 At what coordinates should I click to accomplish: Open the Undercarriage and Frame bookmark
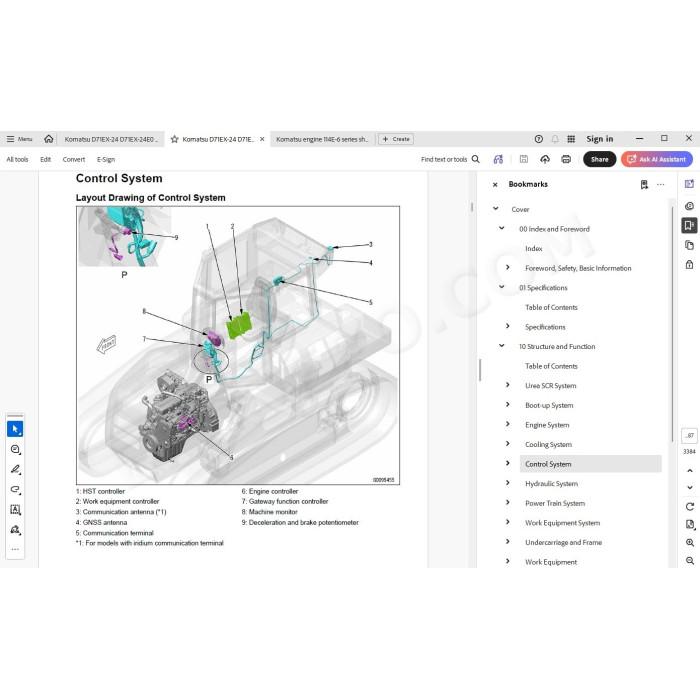pos(563,542)
